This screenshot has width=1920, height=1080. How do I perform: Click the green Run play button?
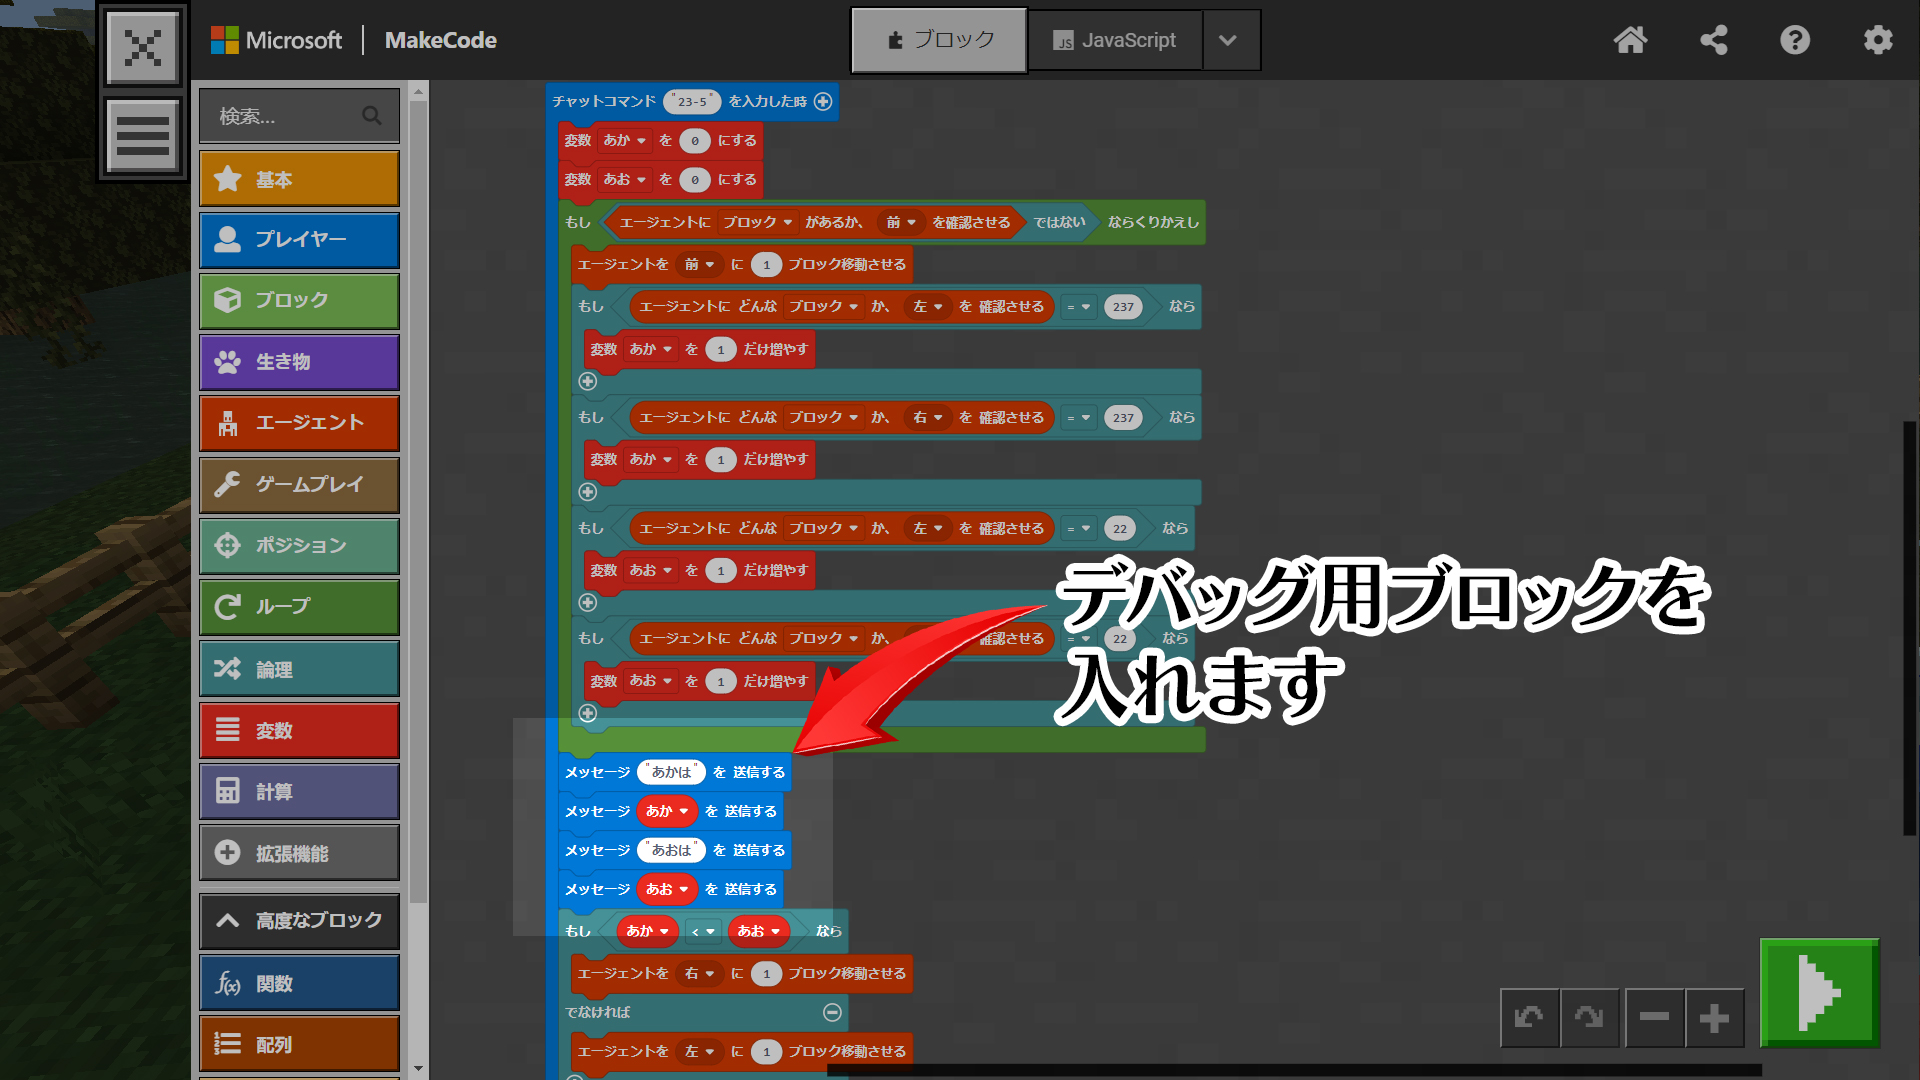[x=1819, y=992]
